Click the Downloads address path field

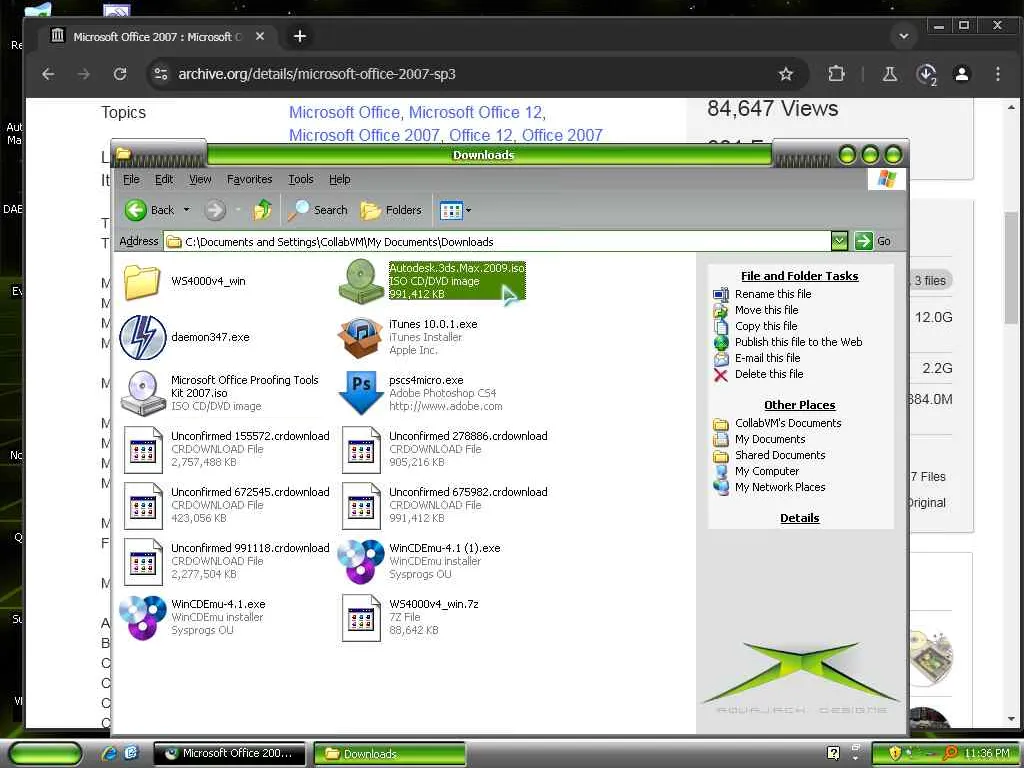(x=498, y=242)
